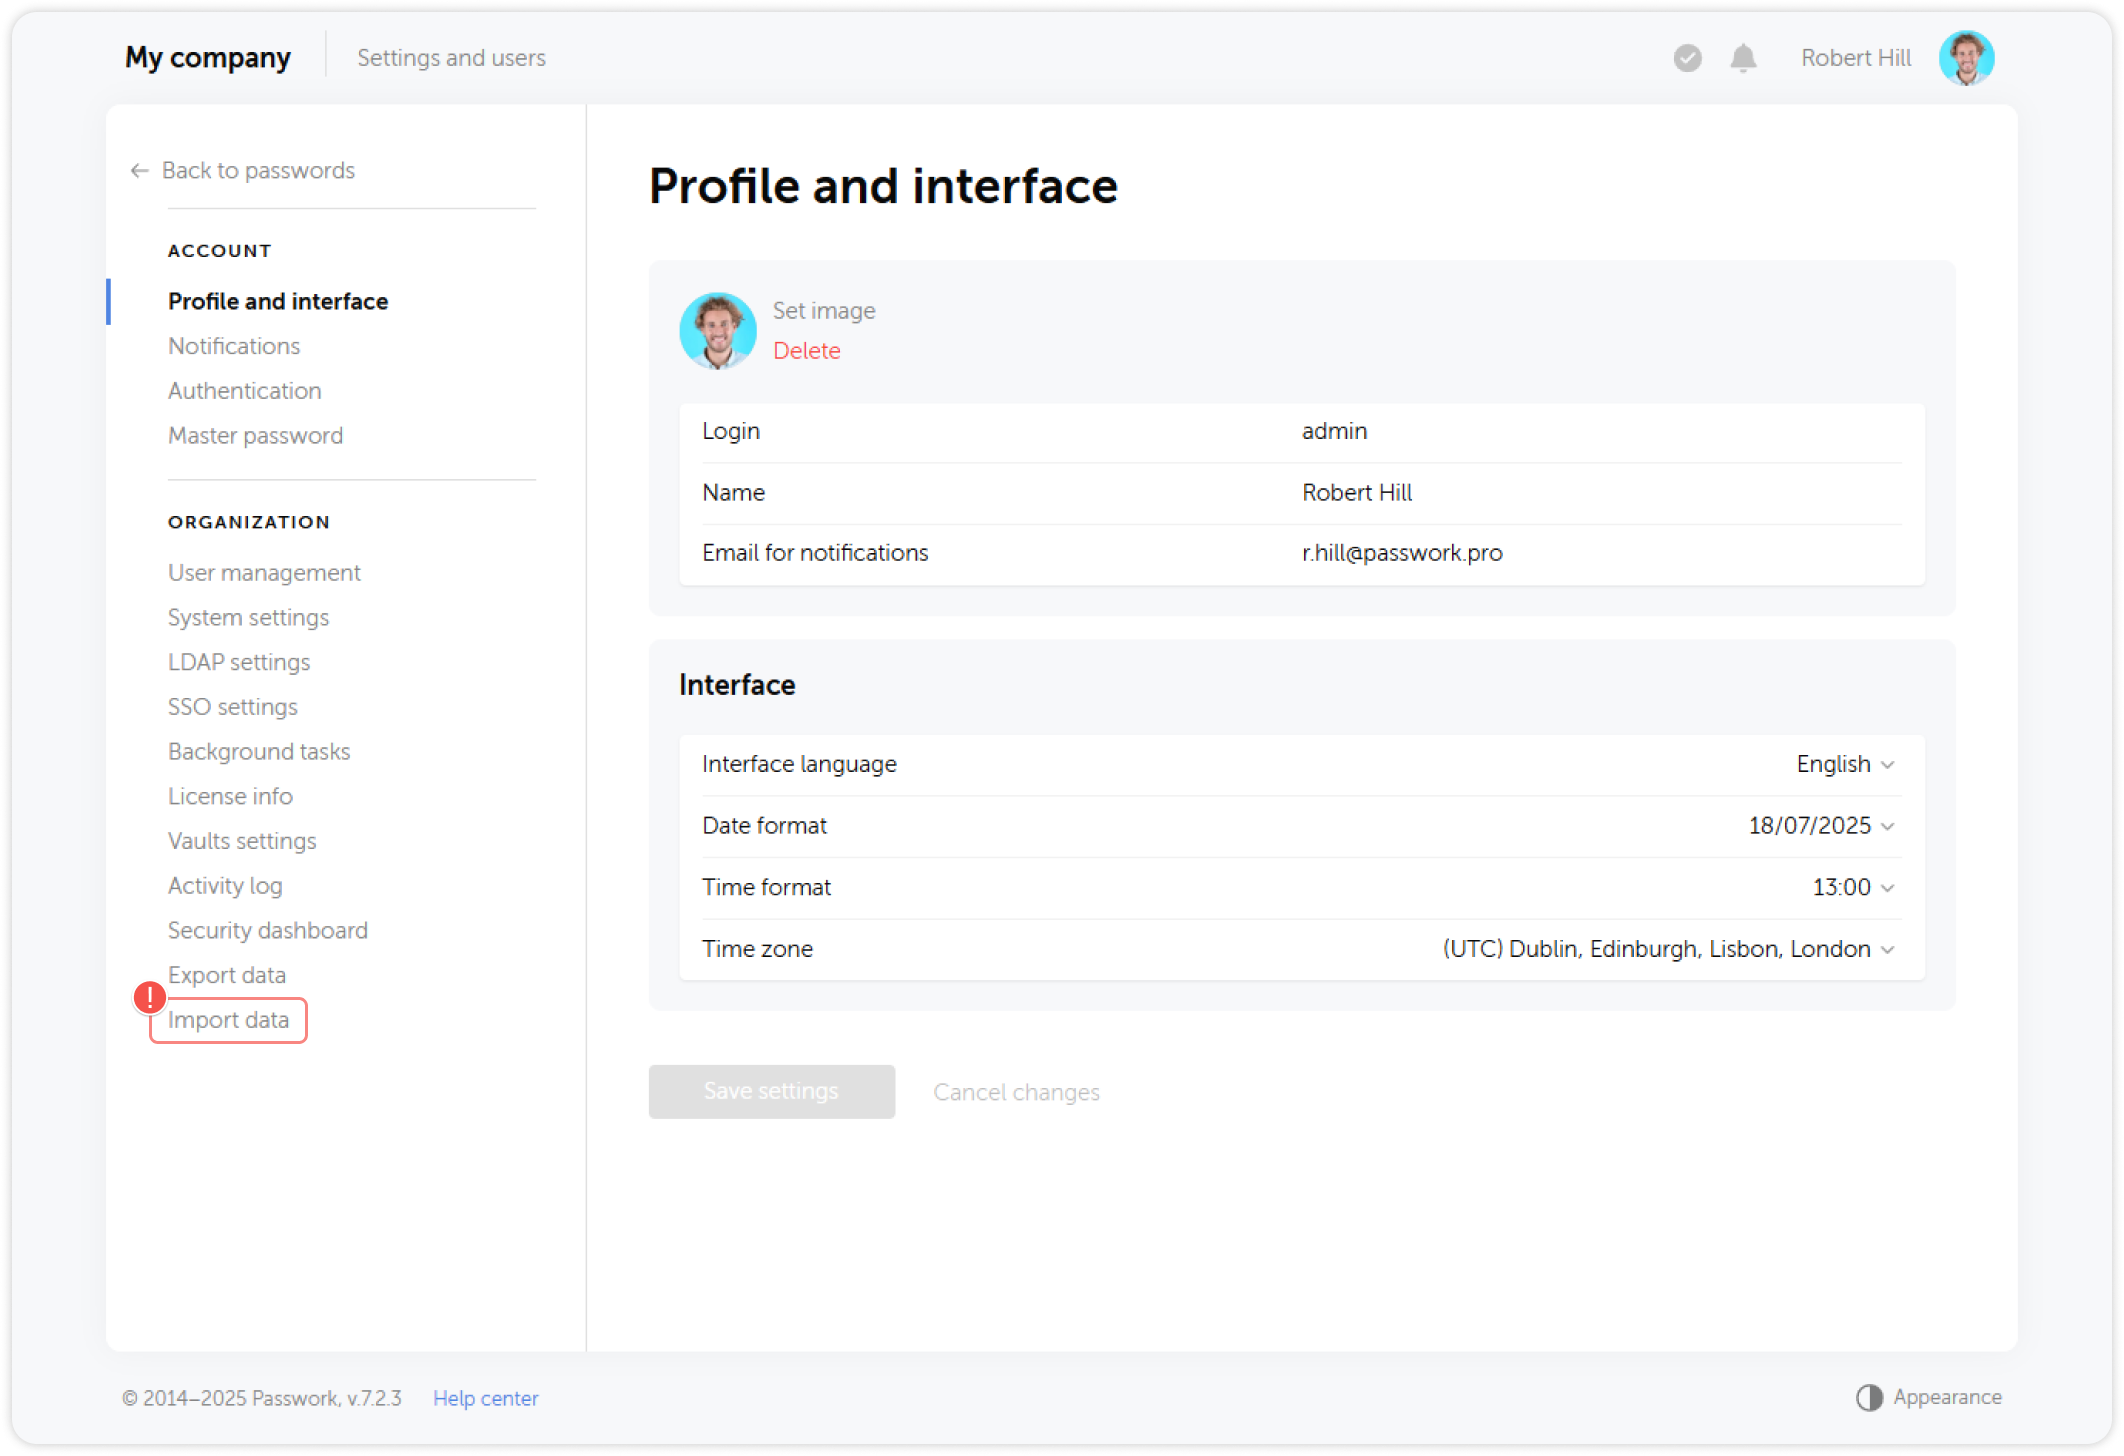Open the Robert Hill avatar in the header
This screenshot has width=2124, height=1456.
(x=1966, y=58)
